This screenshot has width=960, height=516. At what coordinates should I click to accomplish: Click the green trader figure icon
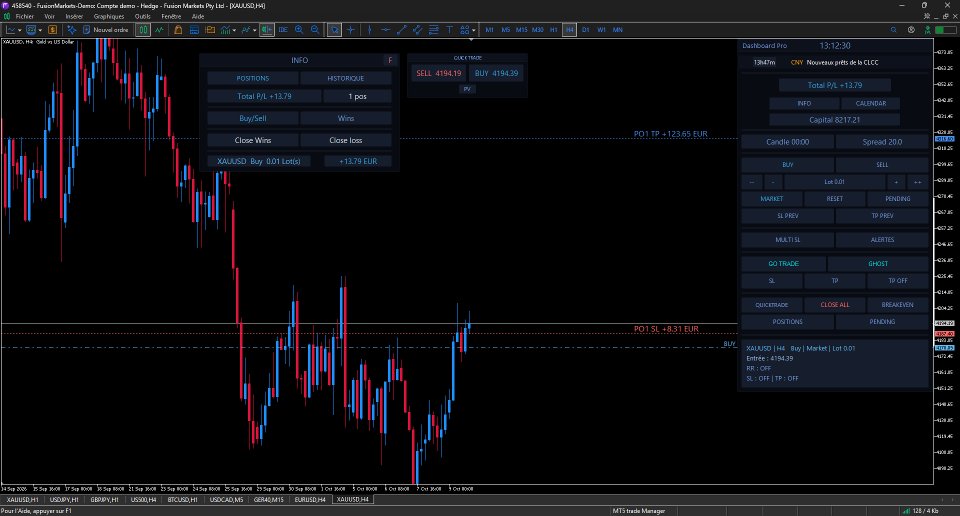point(928,29)
